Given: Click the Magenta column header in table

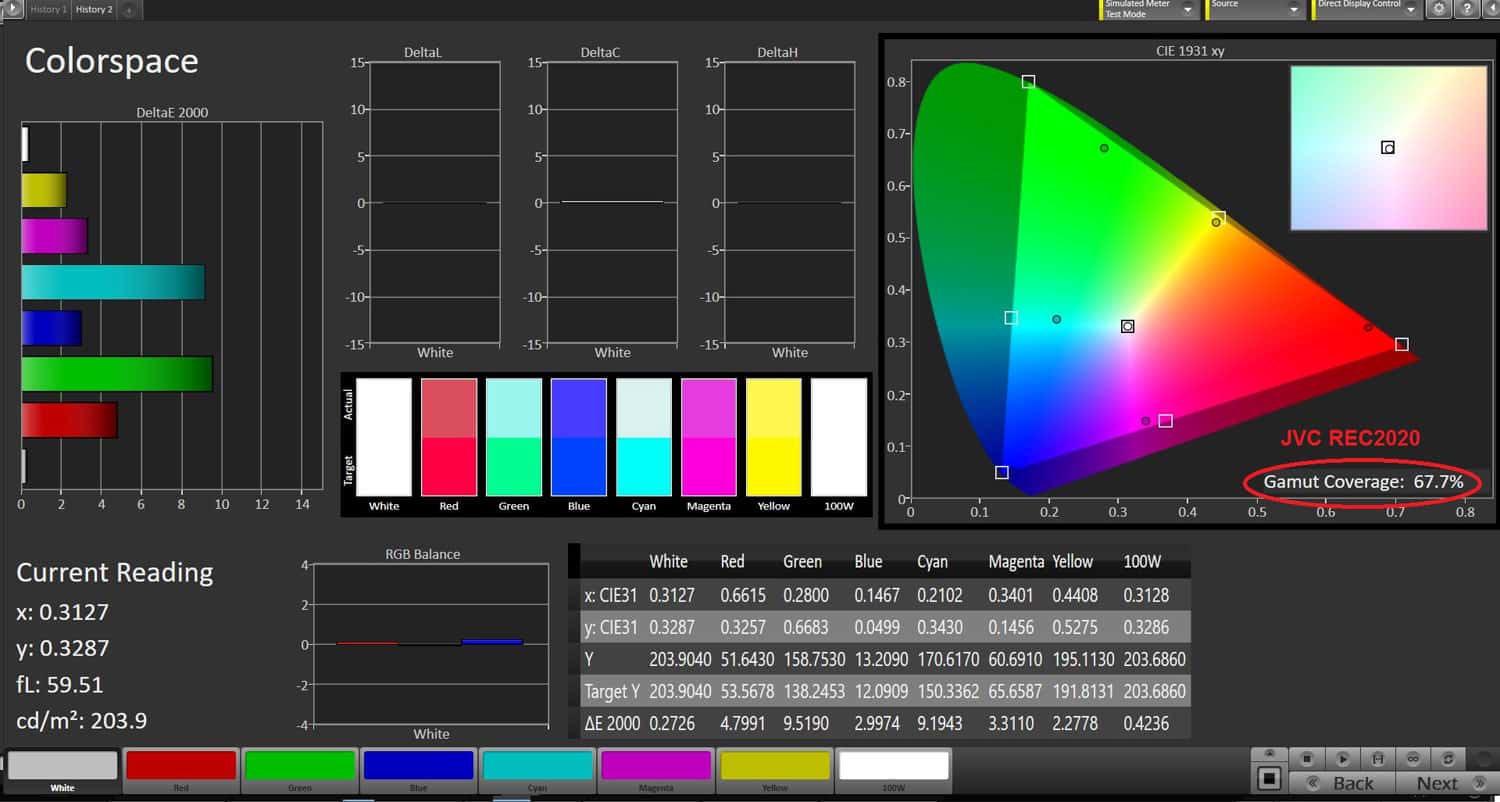Looking at the screenshot, I should pos(1016,562).
